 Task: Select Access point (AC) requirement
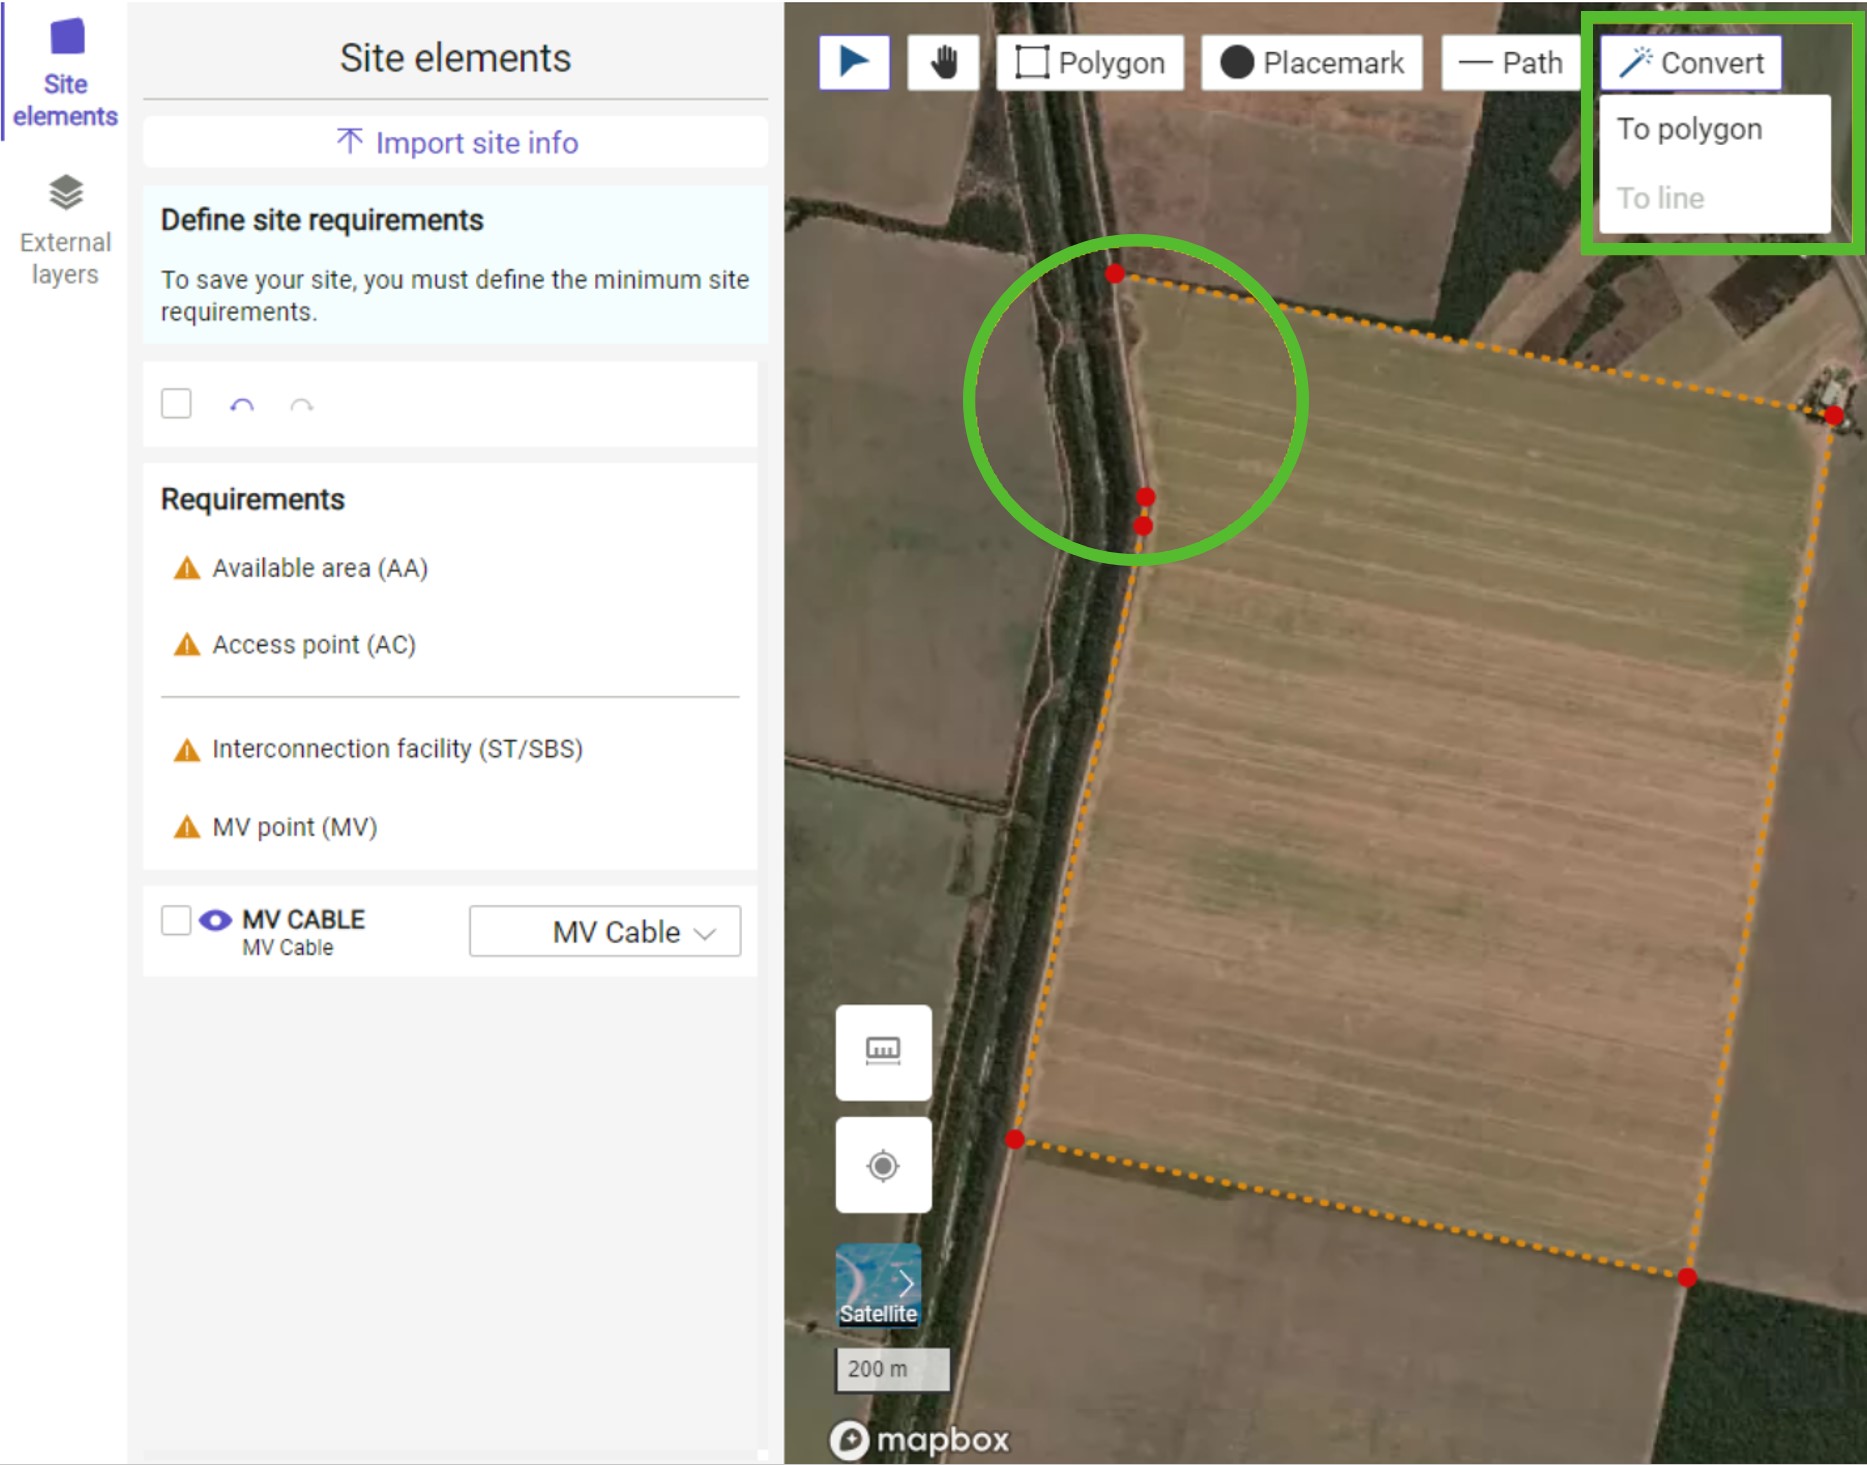314,645
